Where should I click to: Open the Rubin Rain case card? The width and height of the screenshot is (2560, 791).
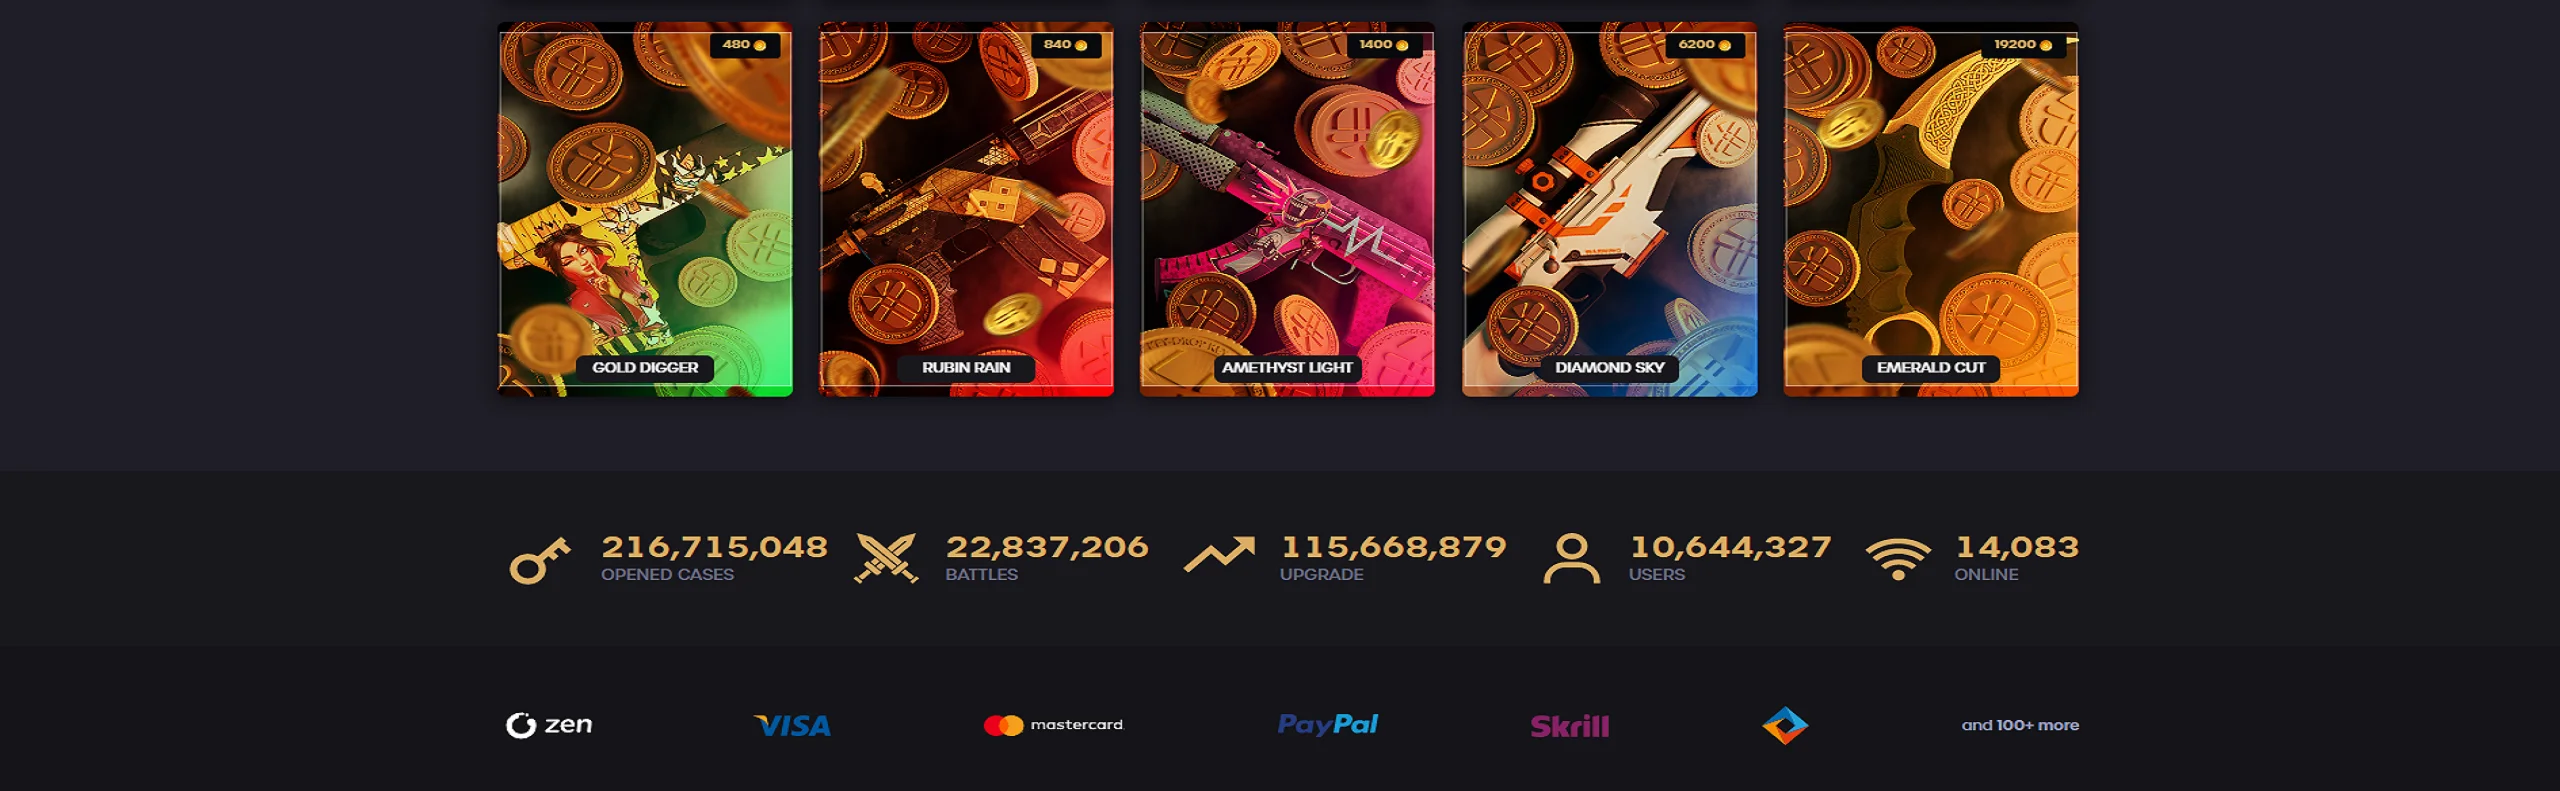click(x=966, y=209)
